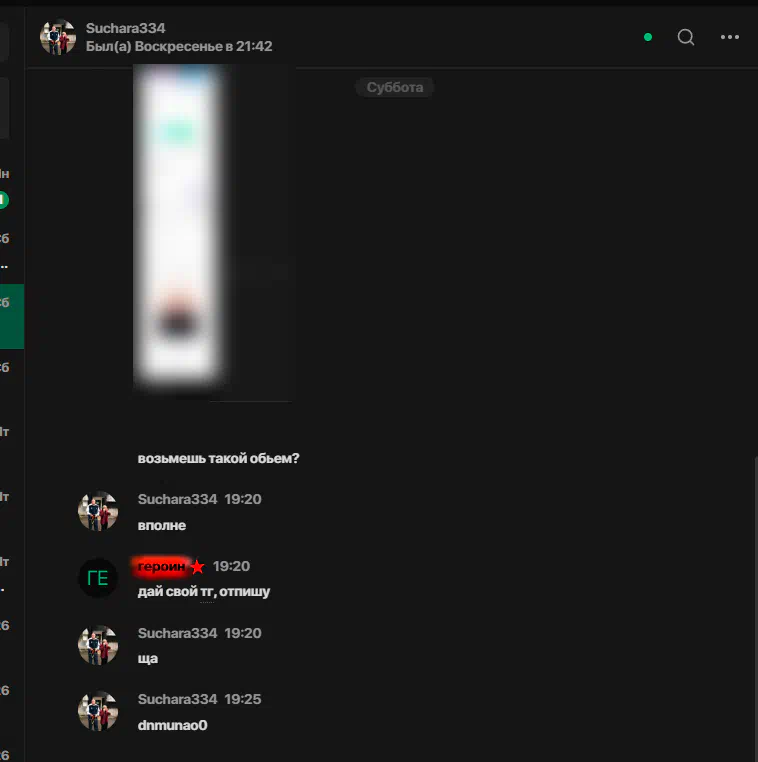Click Suchara334 sender name at 19:25
Image resolution: width=758 pixels, height=762 pixels.
[177, 699]
